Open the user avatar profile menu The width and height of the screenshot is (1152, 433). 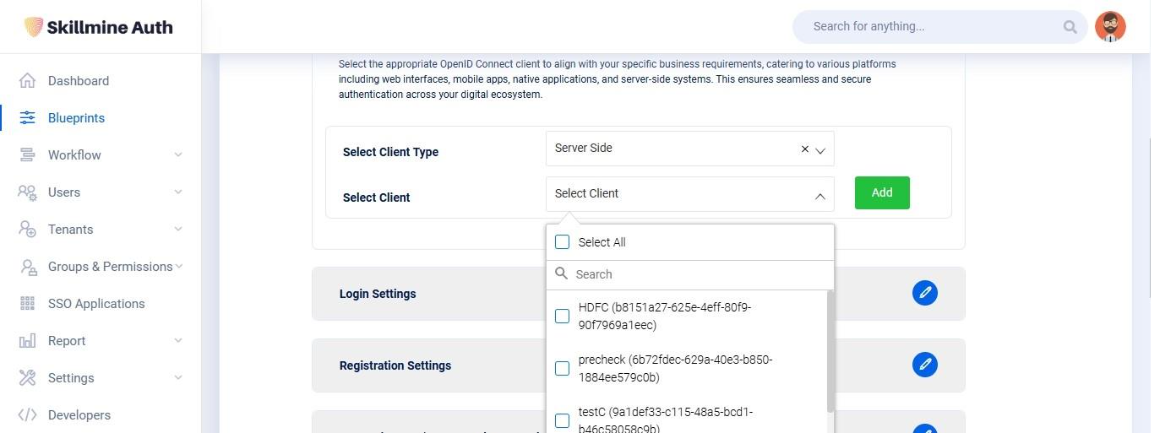pyautogui.click(x=1110, y=27)
